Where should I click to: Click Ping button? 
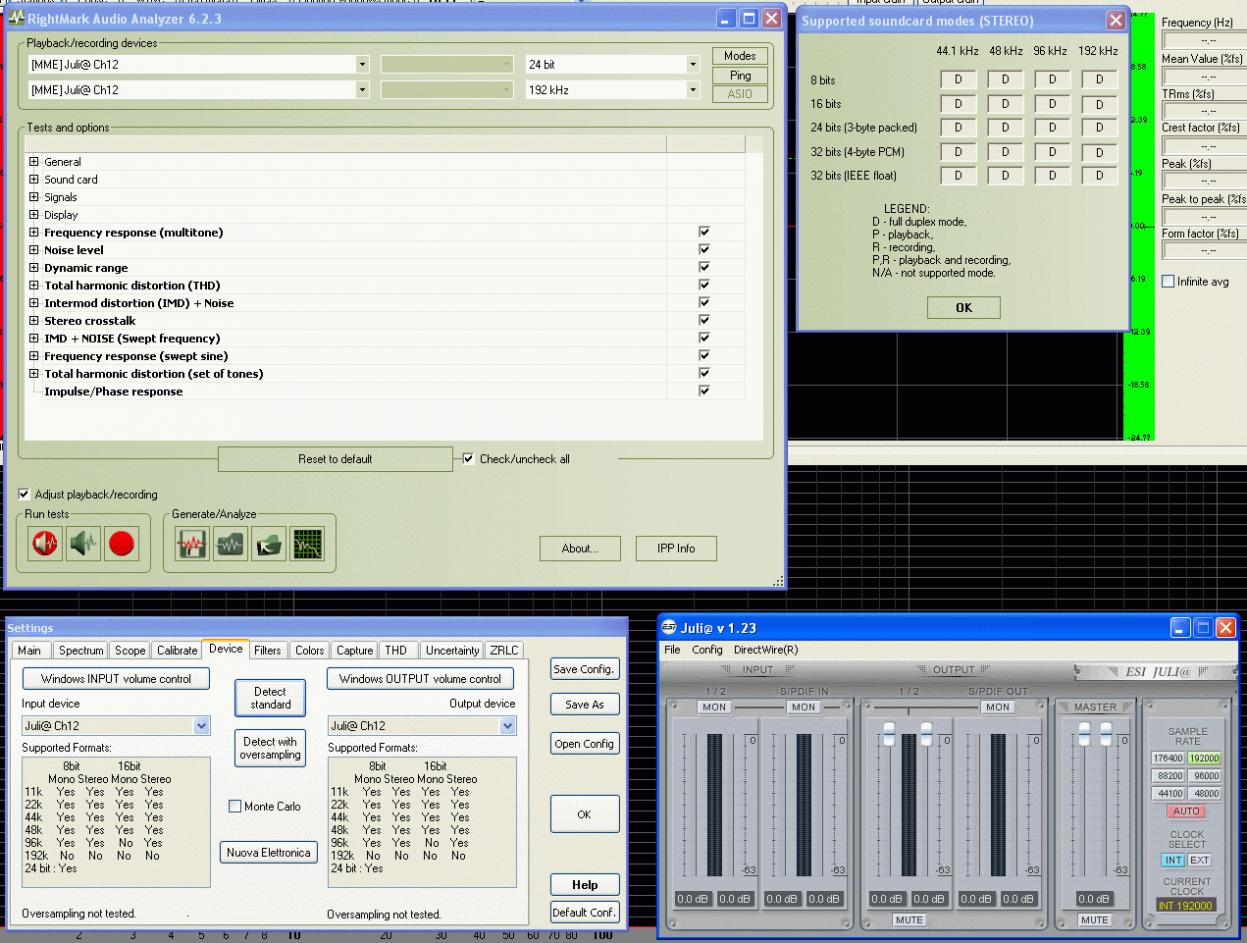tap(741, 76)
